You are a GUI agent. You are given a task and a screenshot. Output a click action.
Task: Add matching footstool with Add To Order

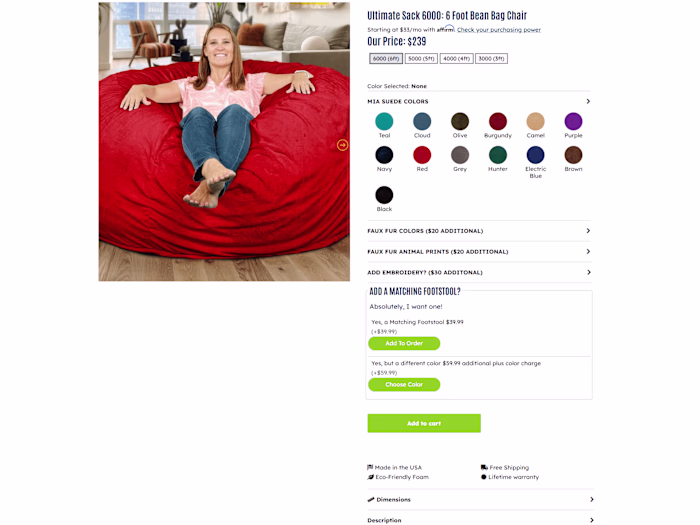pos(404,343)
